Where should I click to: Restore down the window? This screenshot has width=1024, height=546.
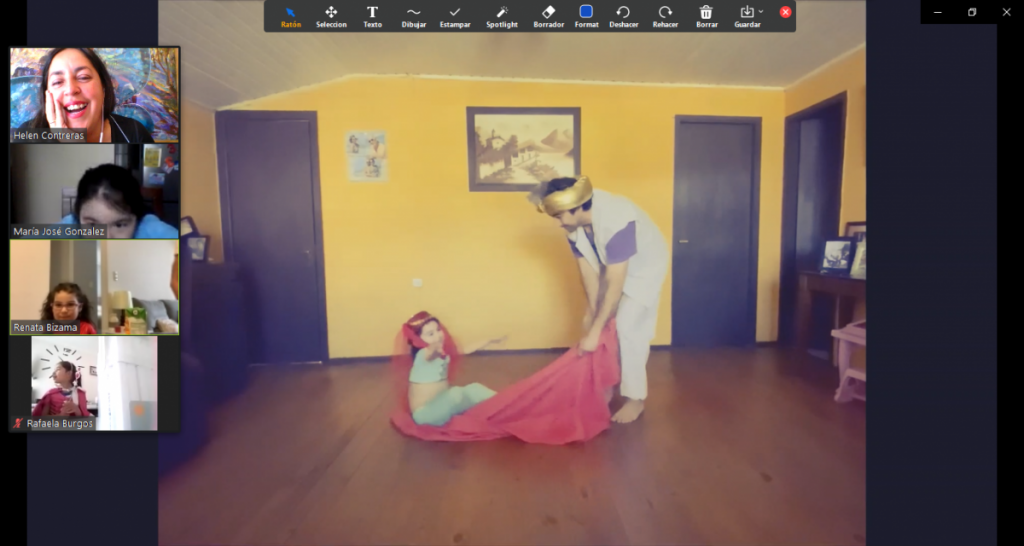971,12
